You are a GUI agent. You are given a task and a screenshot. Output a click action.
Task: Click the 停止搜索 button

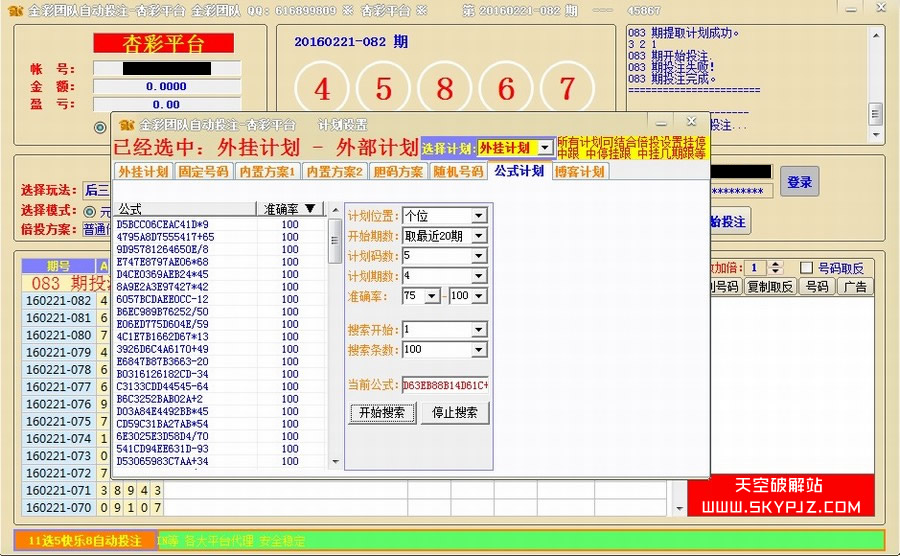pos(455,413)
